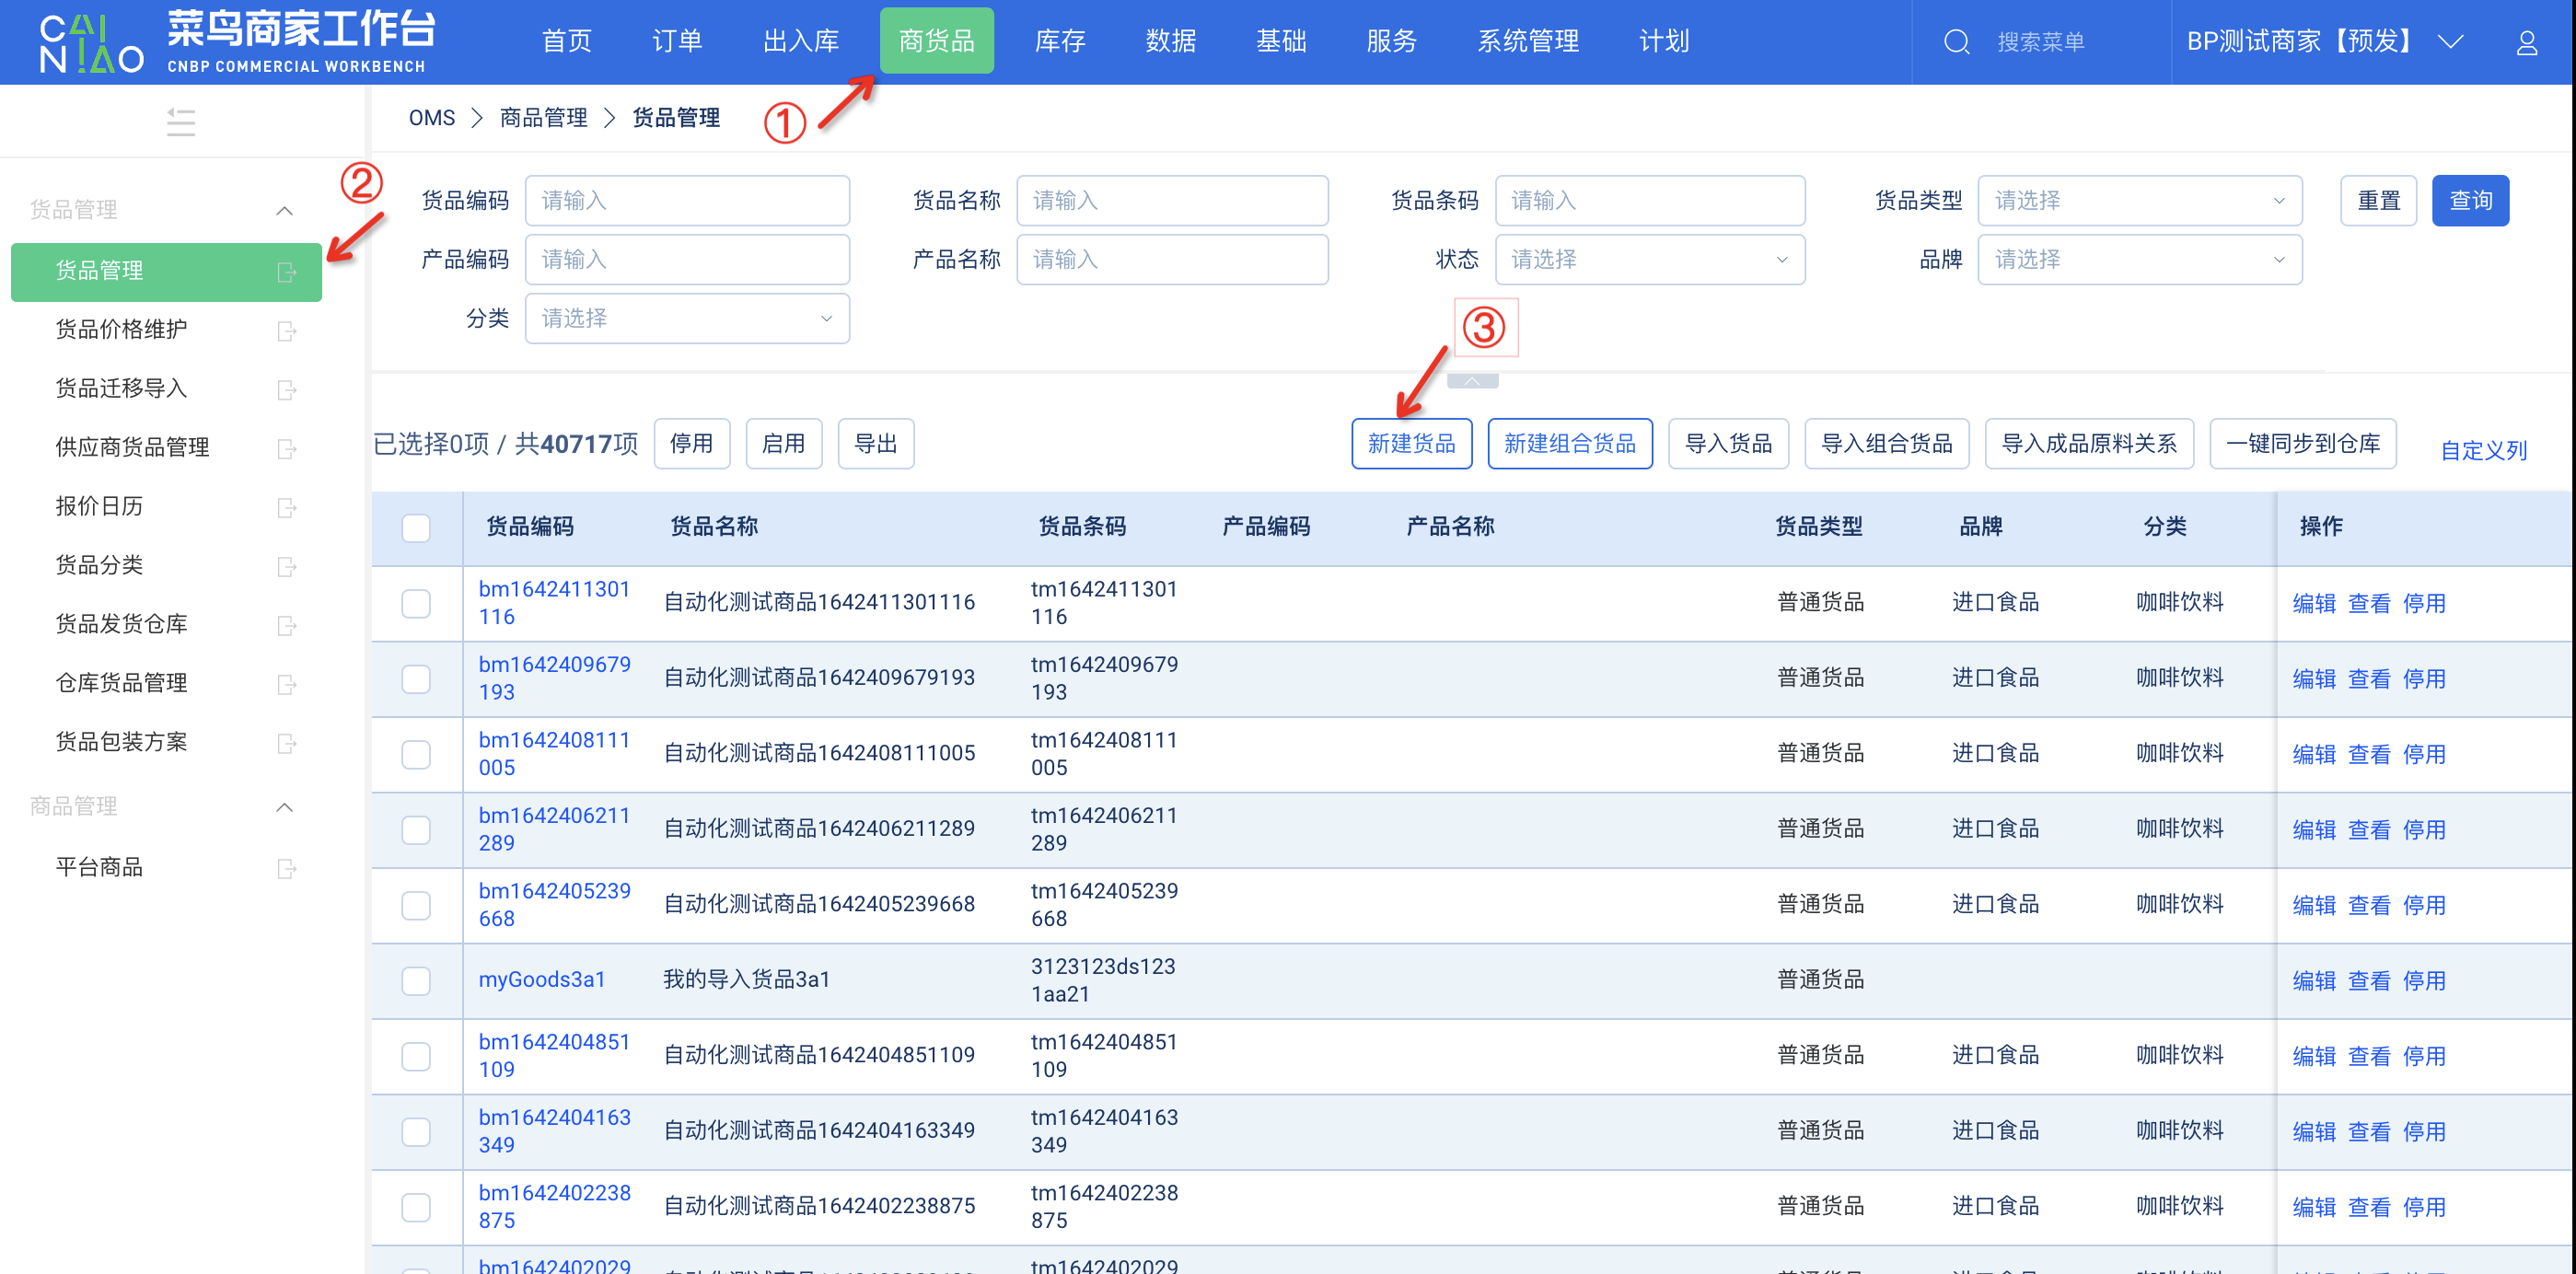Open the 订单 top menu
The height and width of the screenshot is (1274, 2576).
click(677, 42)
